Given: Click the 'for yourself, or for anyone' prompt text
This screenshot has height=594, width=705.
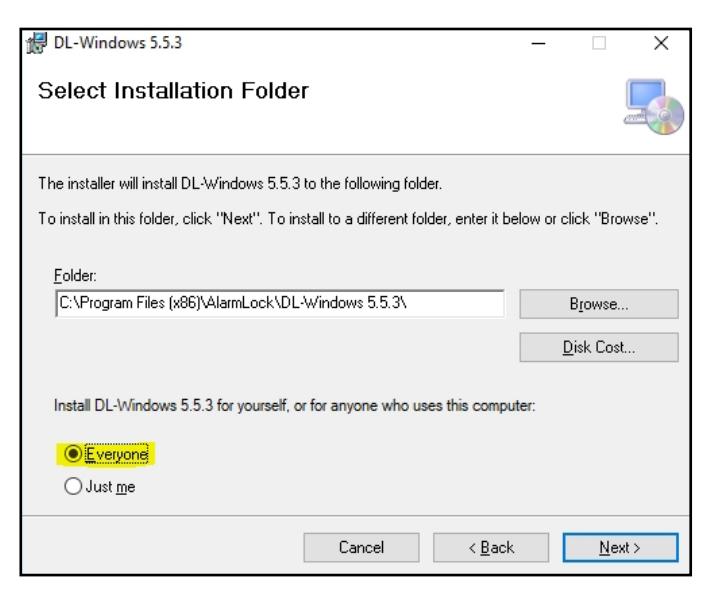Looking at the screenshot, I should click(294, 406).
